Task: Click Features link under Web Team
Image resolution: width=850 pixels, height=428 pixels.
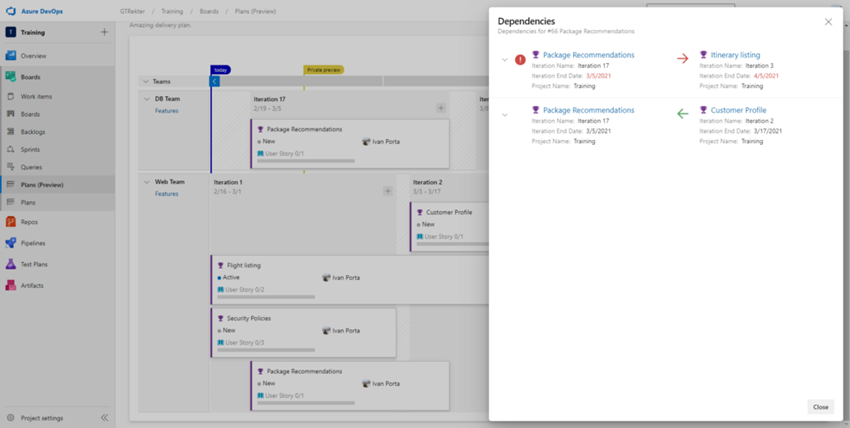Action: [x=166, y=193]
